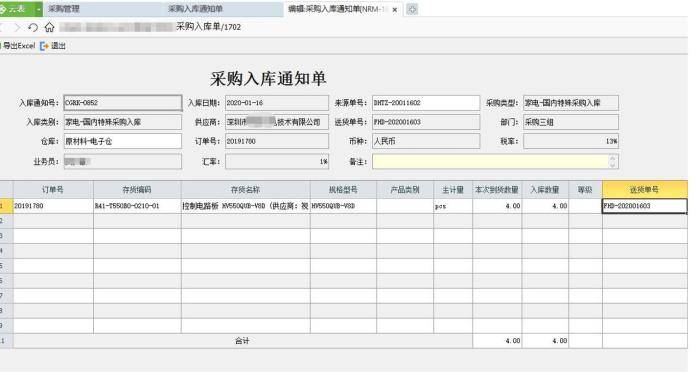Click the 仓库 warehouse field
Image resolution: width=700 pixels, height=372 pixels.
[123, 141]
